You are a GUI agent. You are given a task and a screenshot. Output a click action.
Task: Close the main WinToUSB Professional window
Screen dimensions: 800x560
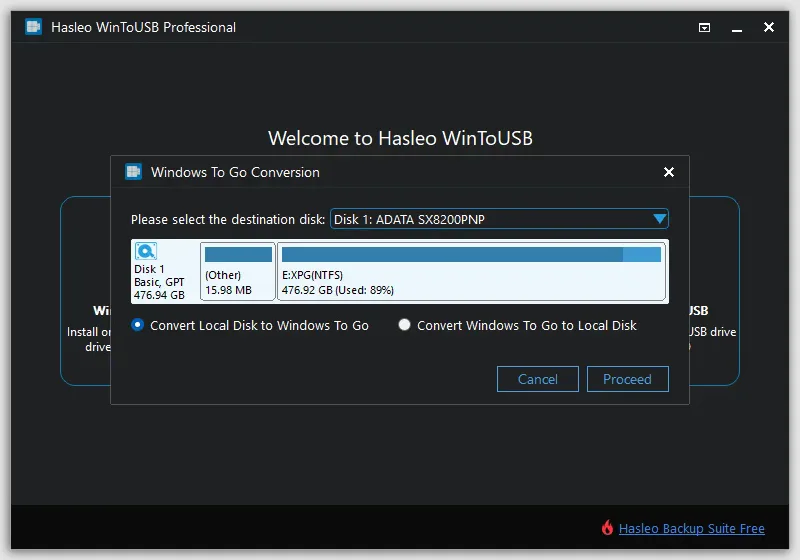(x=769, y=28)
